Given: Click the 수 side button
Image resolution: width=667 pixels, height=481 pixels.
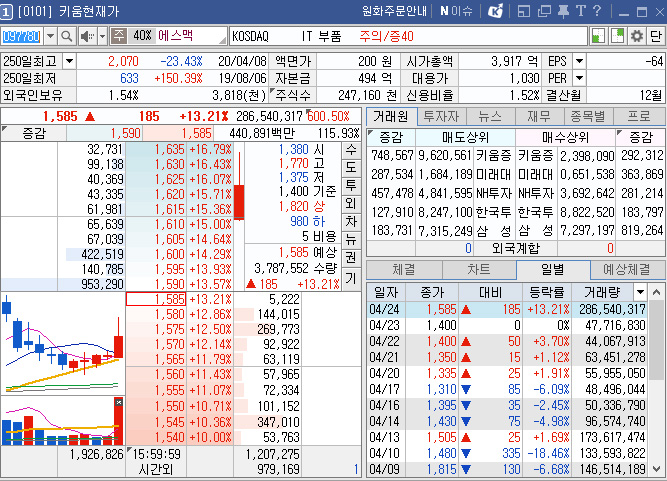Looking at the screenshot, I should (x=351, y=150).
